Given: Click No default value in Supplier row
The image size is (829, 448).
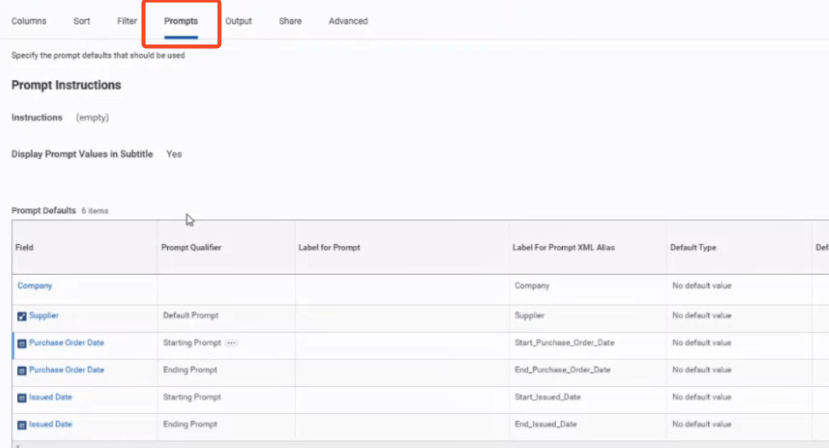Looking at the screenshot, I should click(702, 315).
